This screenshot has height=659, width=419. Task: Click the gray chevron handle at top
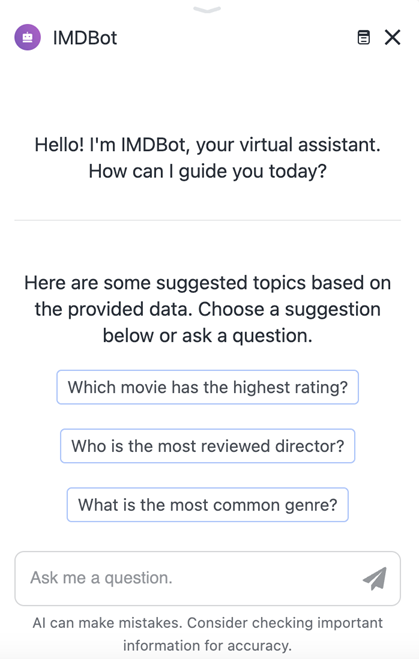click(x=207, y=10)
